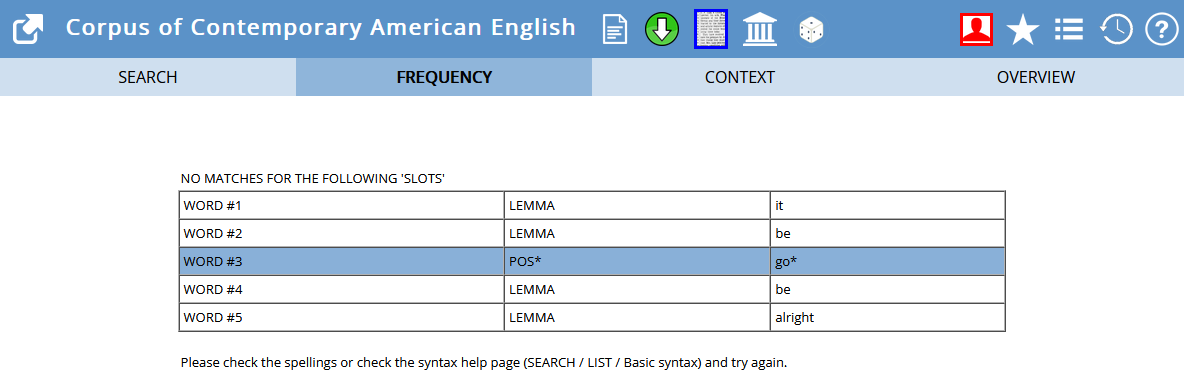Open the document page icon

pos(615,29)
